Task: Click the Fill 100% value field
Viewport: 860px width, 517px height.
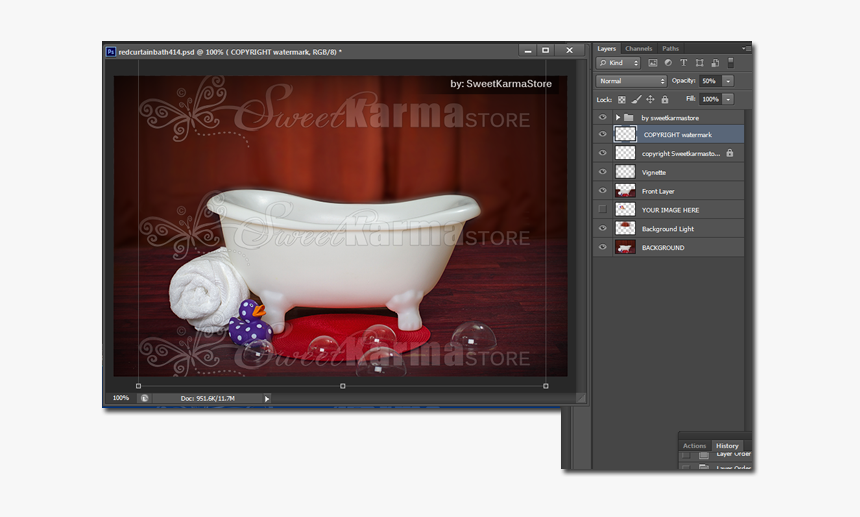Action: tap(711, 99)
